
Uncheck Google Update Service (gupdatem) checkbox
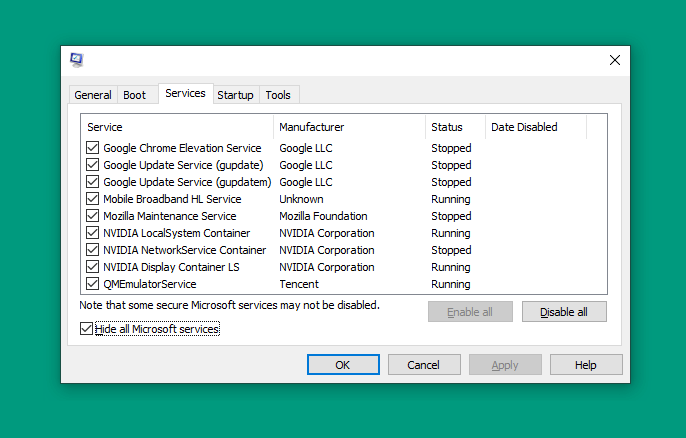point(92,182)
